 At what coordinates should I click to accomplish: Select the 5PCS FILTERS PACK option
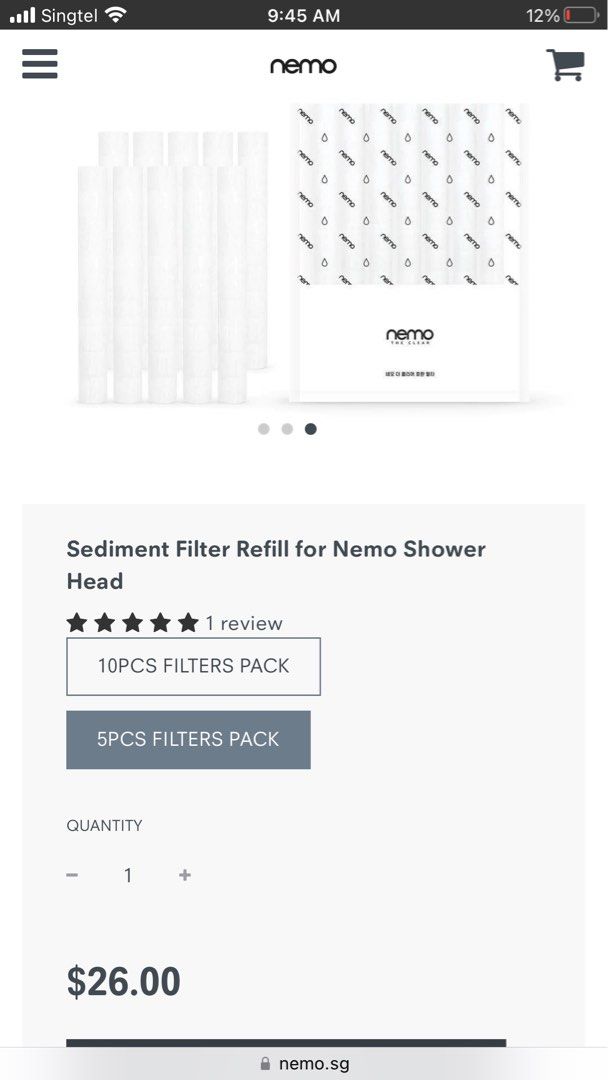click(188, 740)
